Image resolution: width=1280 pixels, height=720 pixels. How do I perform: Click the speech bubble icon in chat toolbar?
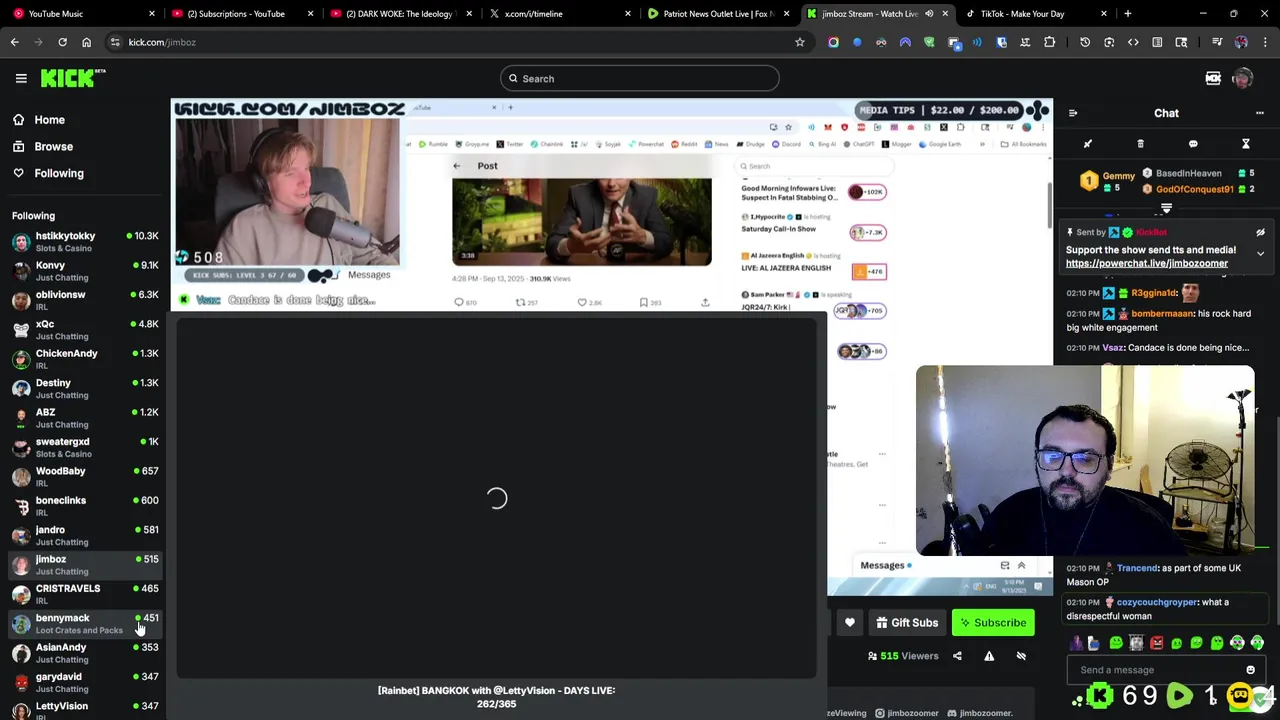pos(1193,144)
